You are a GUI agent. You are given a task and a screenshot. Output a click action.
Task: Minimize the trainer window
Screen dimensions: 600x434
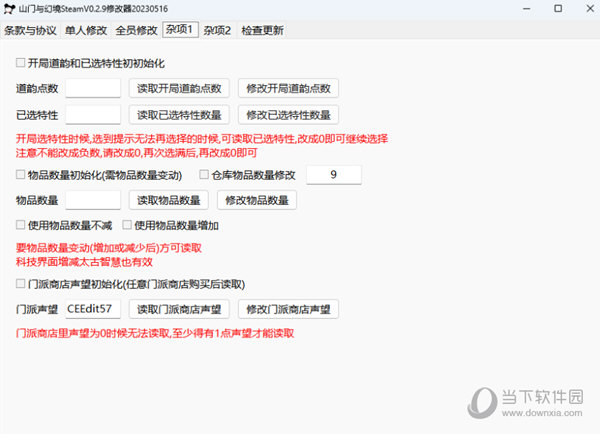coord(527,8)
